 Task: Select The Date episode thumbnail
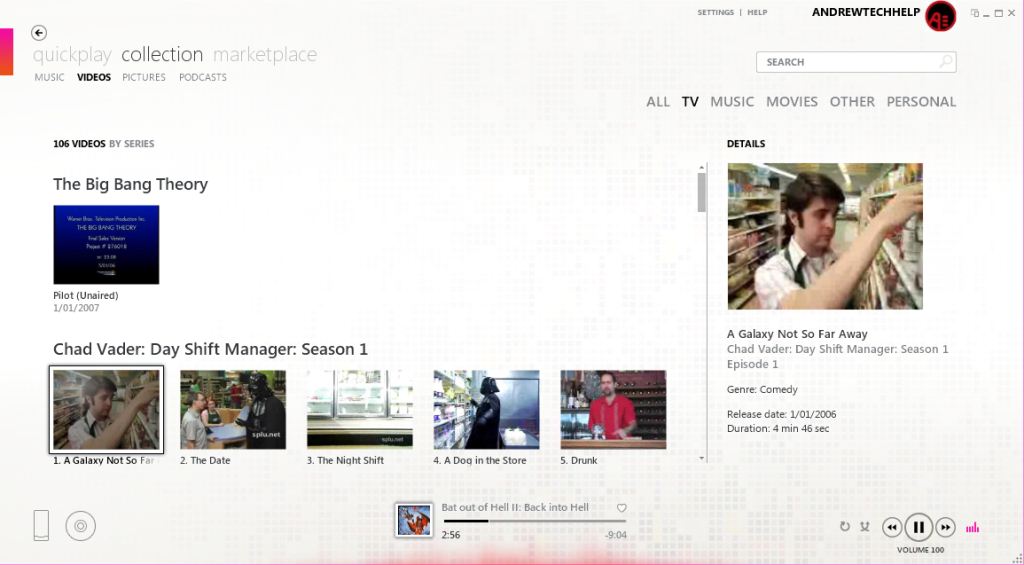click(233, 410)
